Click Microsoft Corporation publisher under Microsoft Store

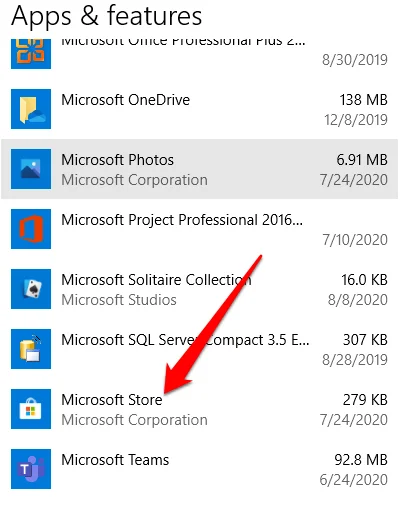pyautogui.click(x=134, y=420)
